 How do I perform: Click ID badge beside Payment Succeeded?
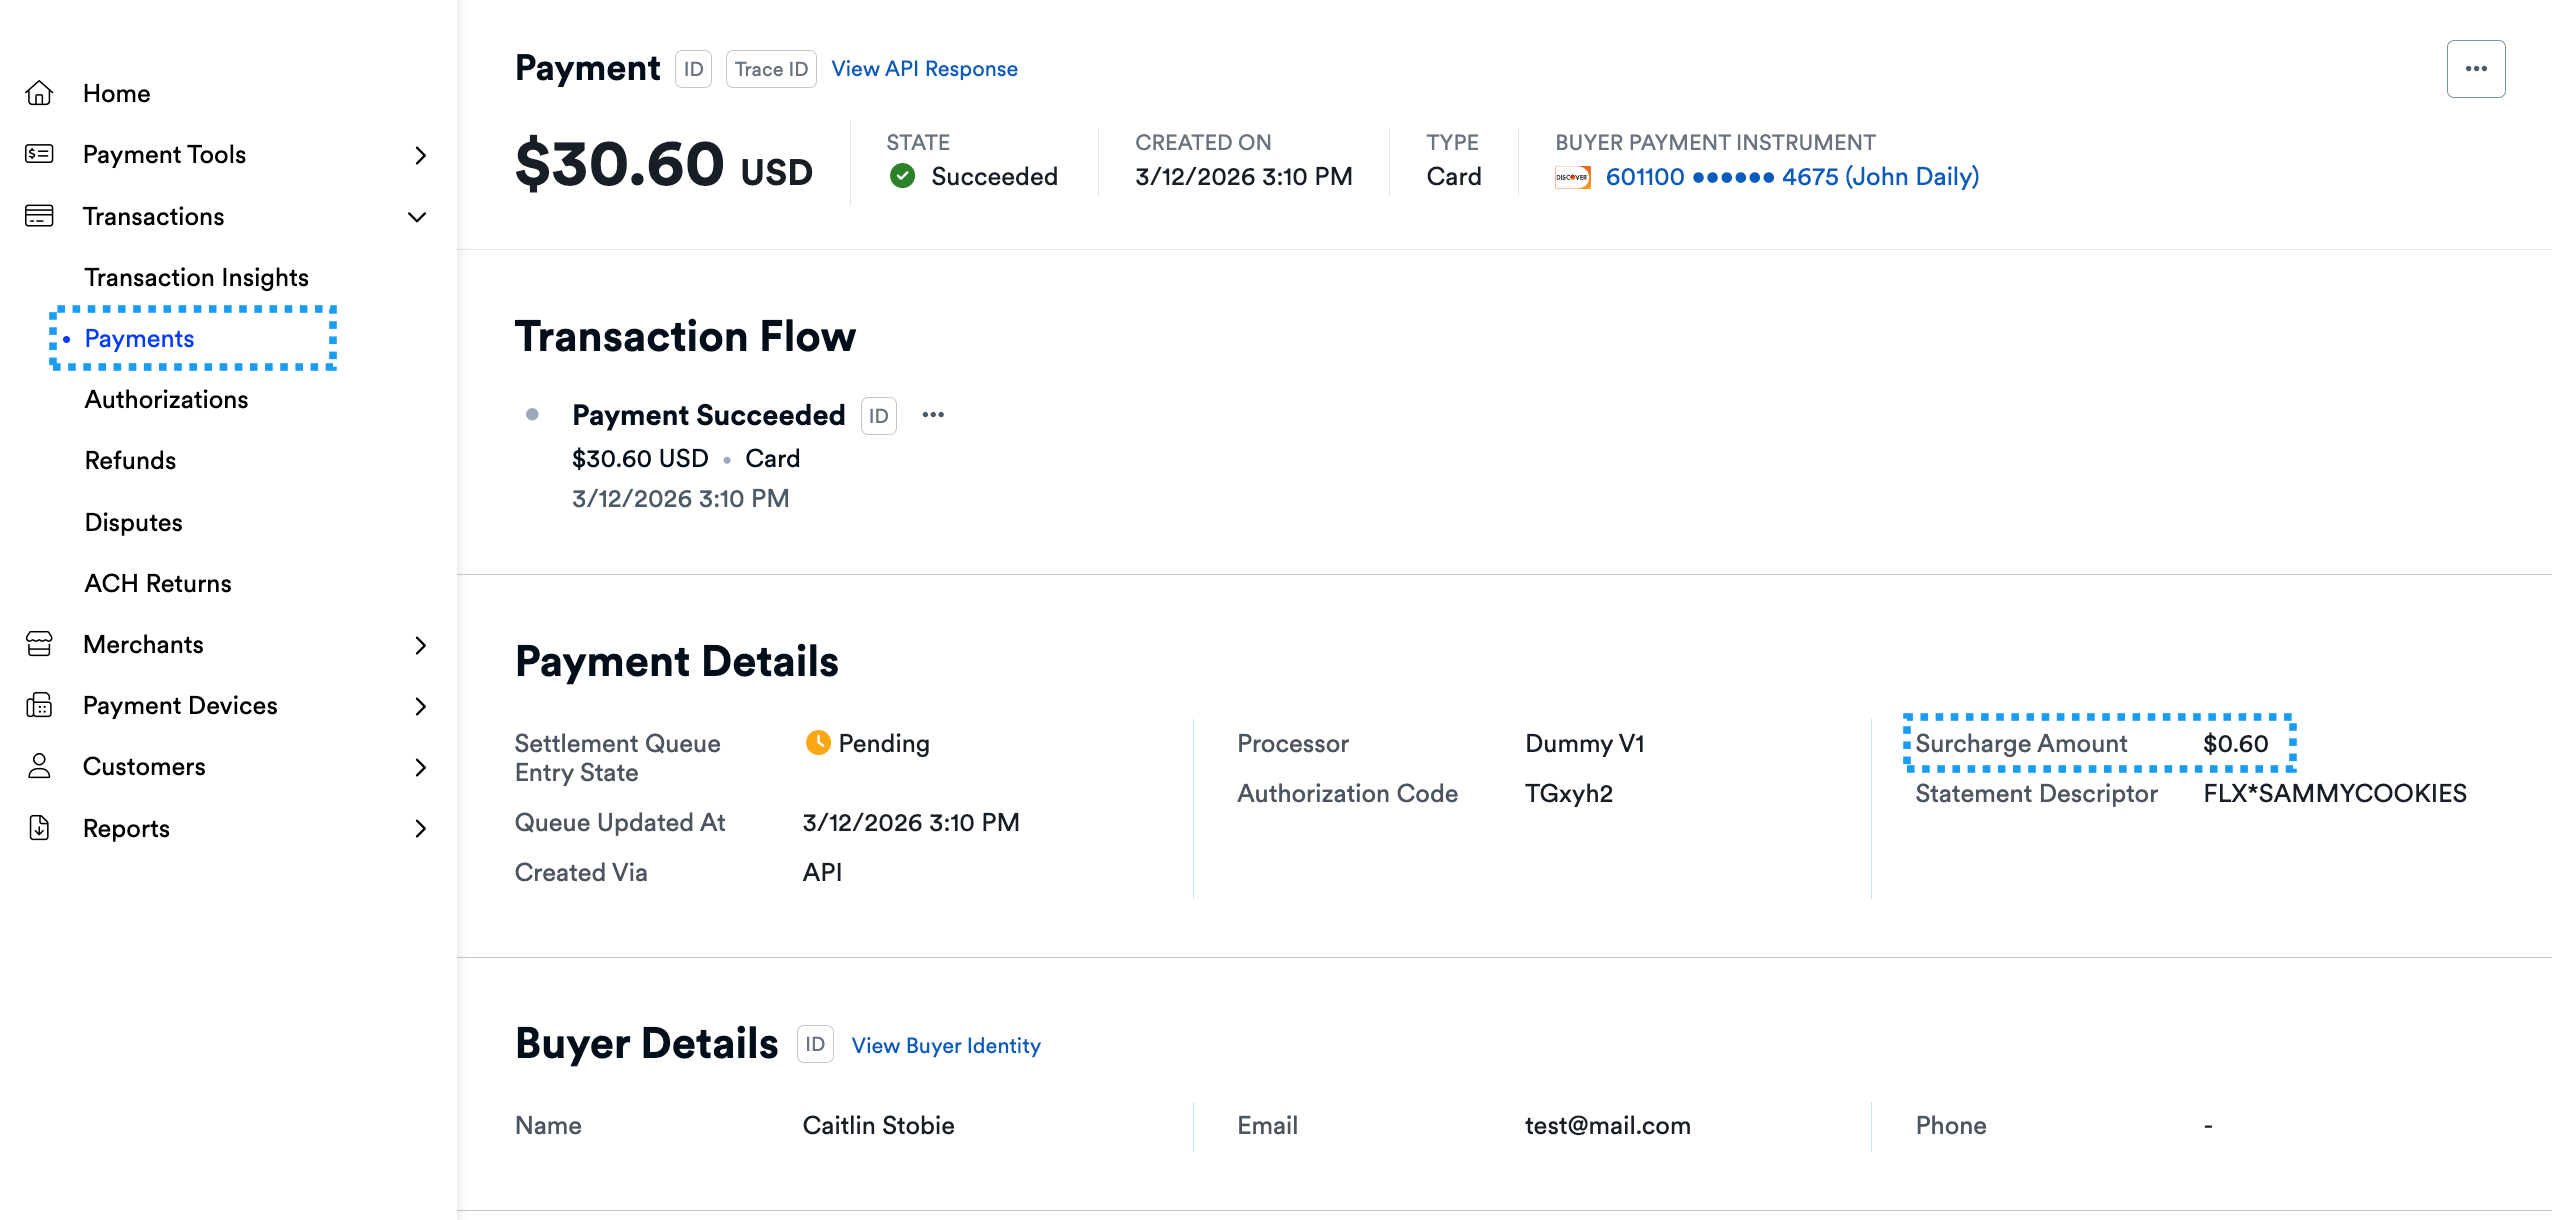878,416
